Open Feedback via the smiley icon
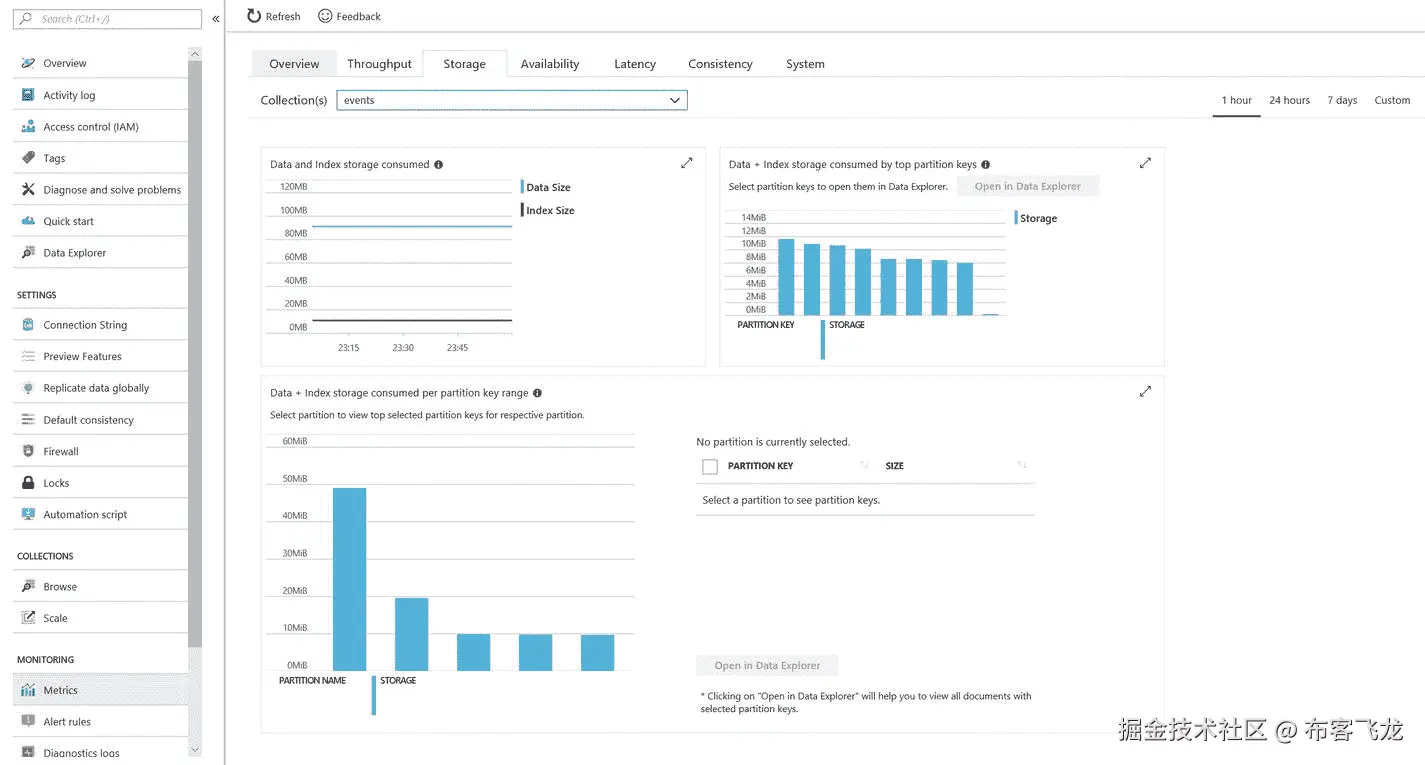This screenshot has width=1425, height=765. click(x=325, y=16)
